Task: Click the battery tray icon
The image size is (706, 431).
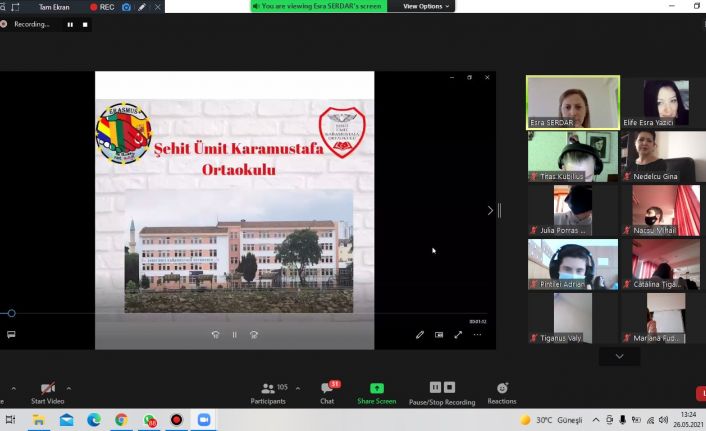Action: tap(636, 420)
